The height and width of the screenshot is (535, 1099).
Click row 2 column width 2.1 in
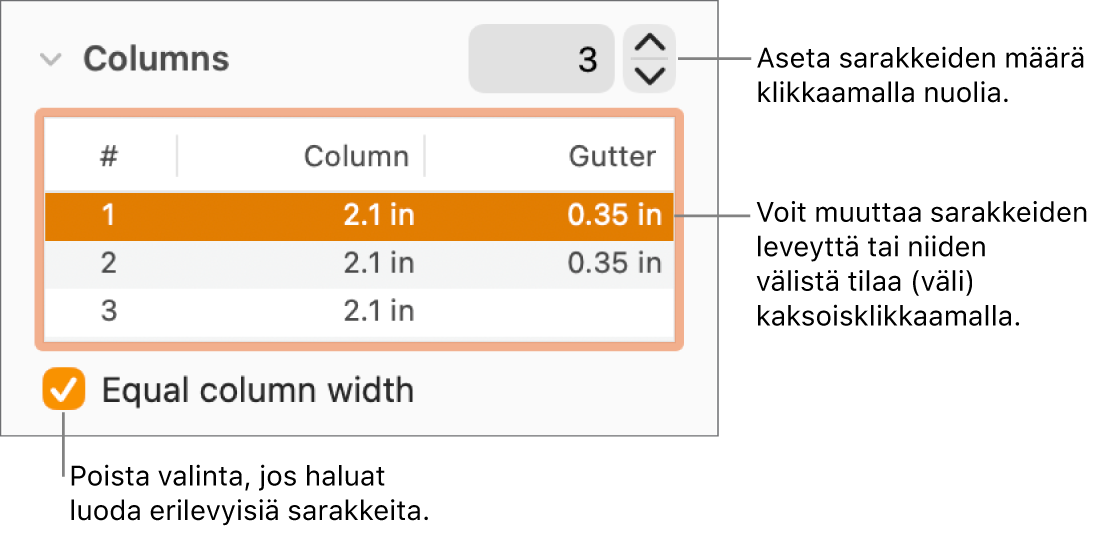378,263
